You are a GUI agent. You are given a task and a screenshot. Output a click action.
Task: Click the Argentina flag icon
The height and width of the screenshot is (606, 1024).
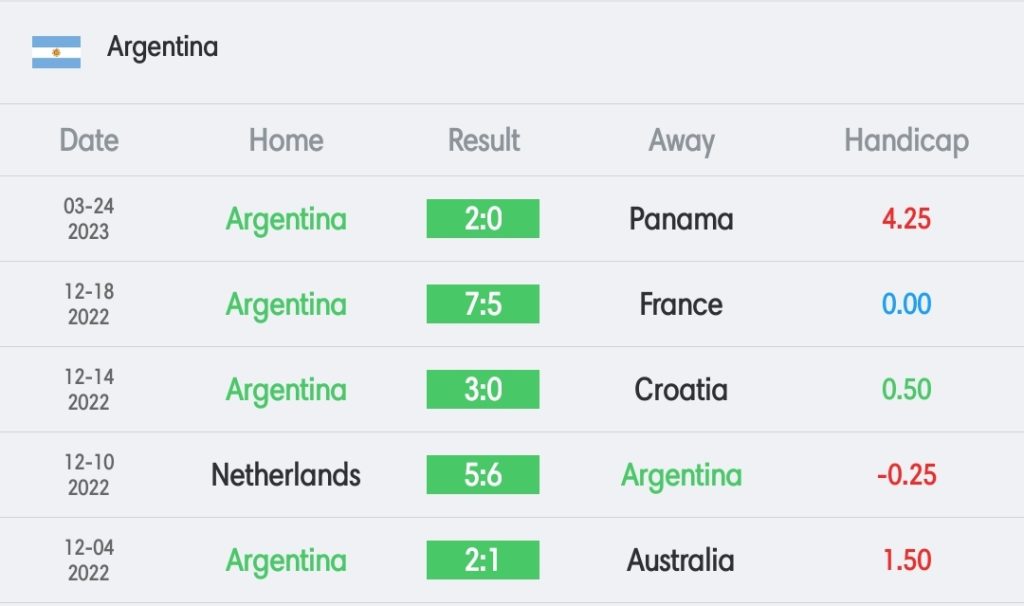click(x=56, y=52)
